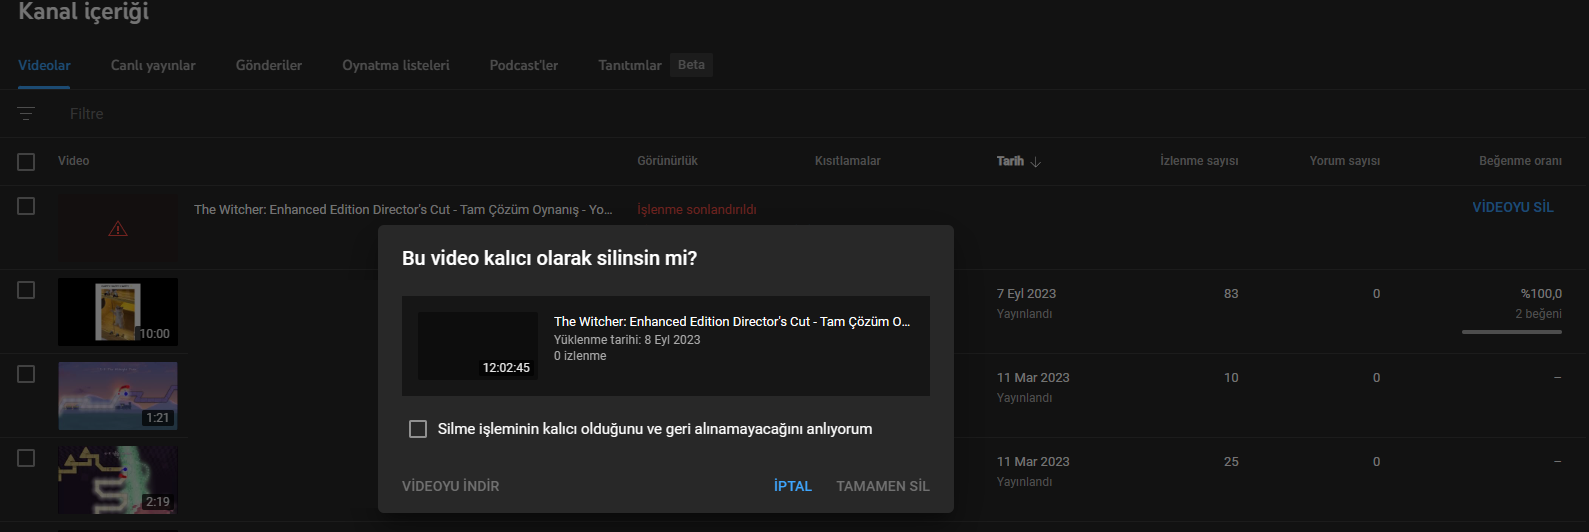Click the view count 83

tap(1231, 294)
